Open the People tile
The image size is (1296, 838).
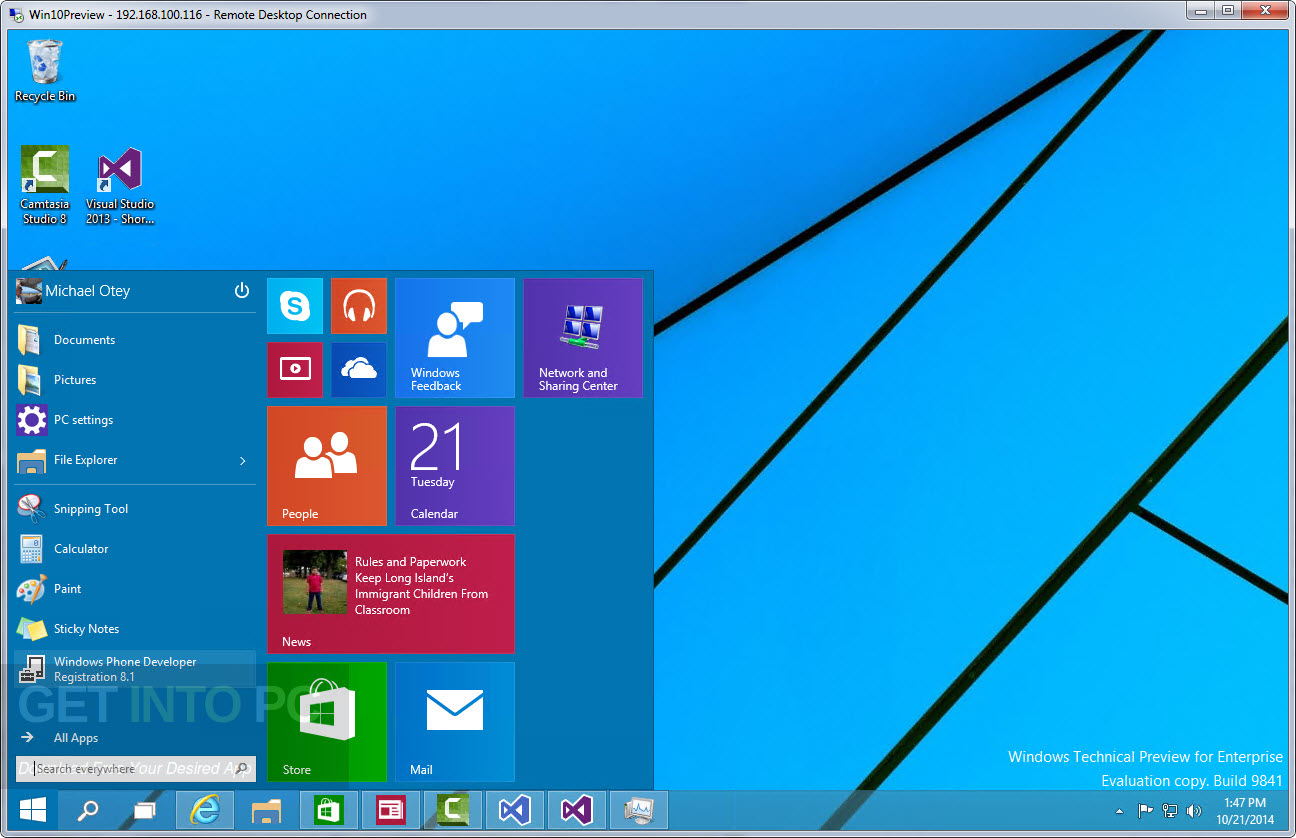click(x=327, y=466)
